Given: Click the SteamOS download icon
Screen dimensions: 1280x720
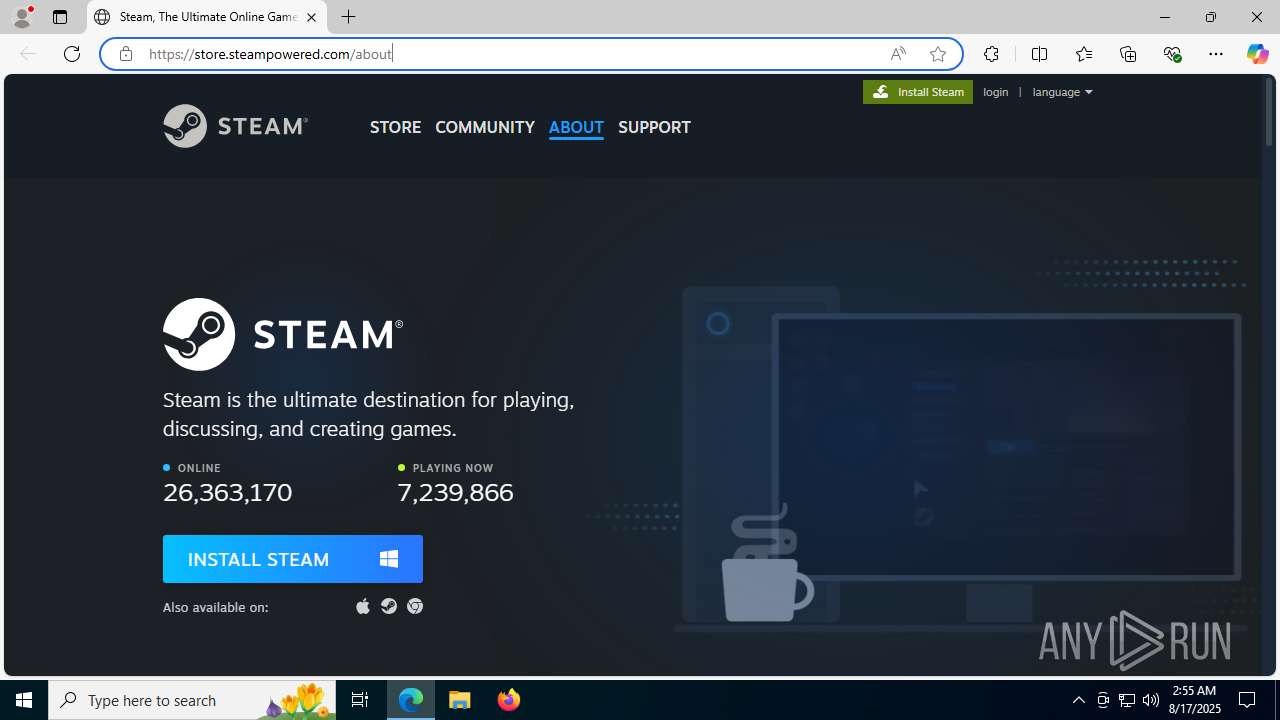Looking at the screenshot, I should tap(389, 606).
